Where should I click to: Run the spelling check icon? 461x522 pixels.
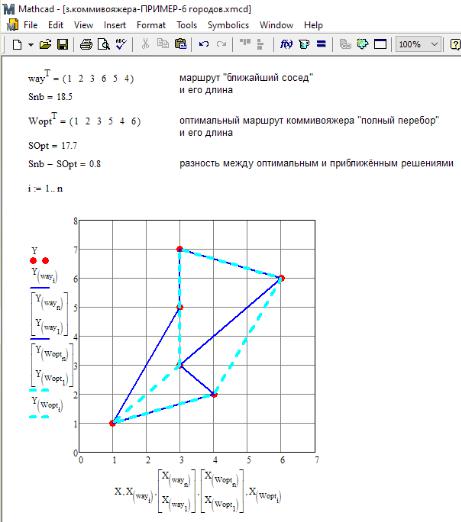tap(121, 44)
